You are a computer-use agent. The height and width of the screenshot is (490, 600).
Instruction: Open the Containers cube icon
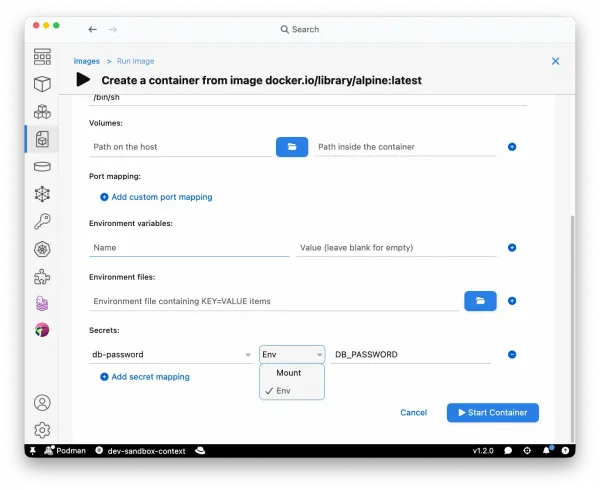(42, 84)
